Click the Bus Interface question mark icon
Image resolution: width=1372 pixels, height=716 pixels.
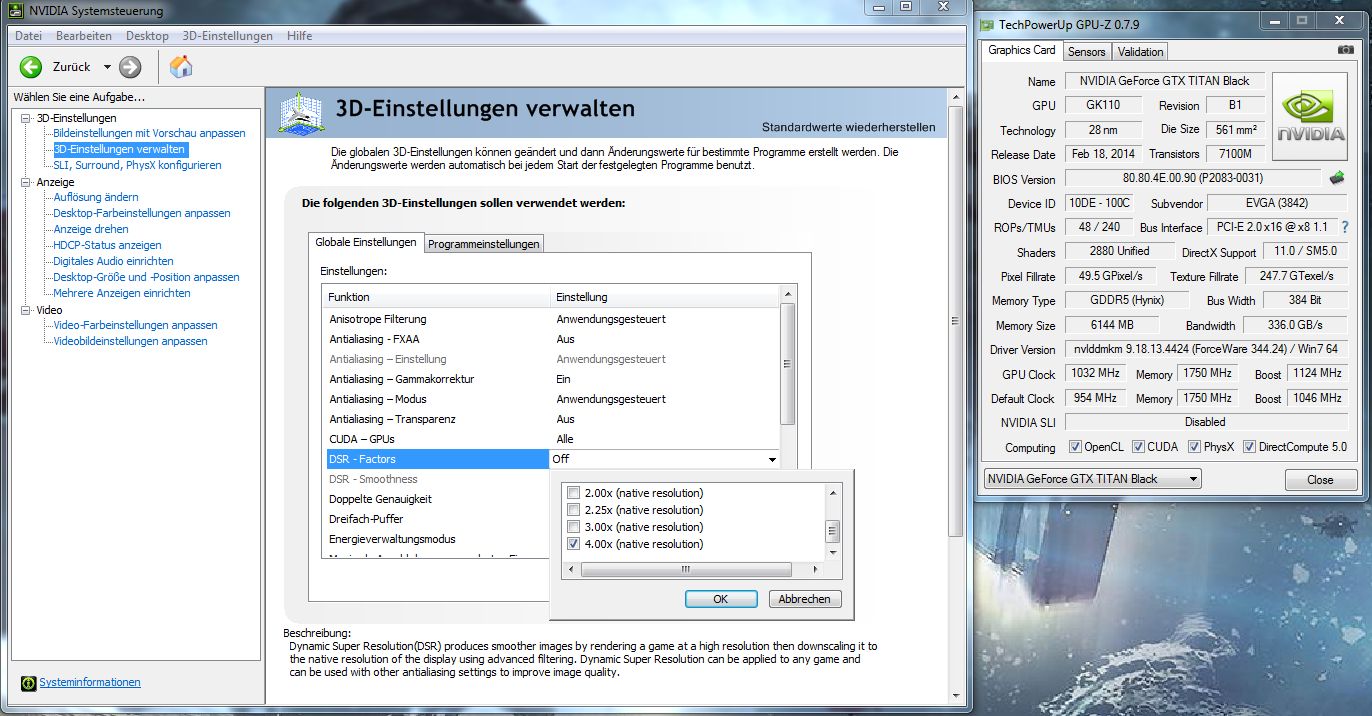[1345, 227]
